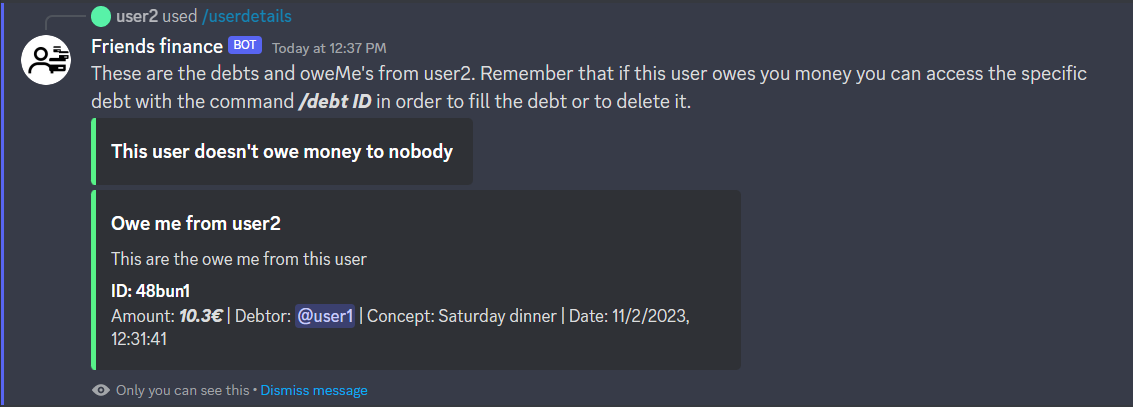Click the 'Only you can see this' text

(182, 390)
